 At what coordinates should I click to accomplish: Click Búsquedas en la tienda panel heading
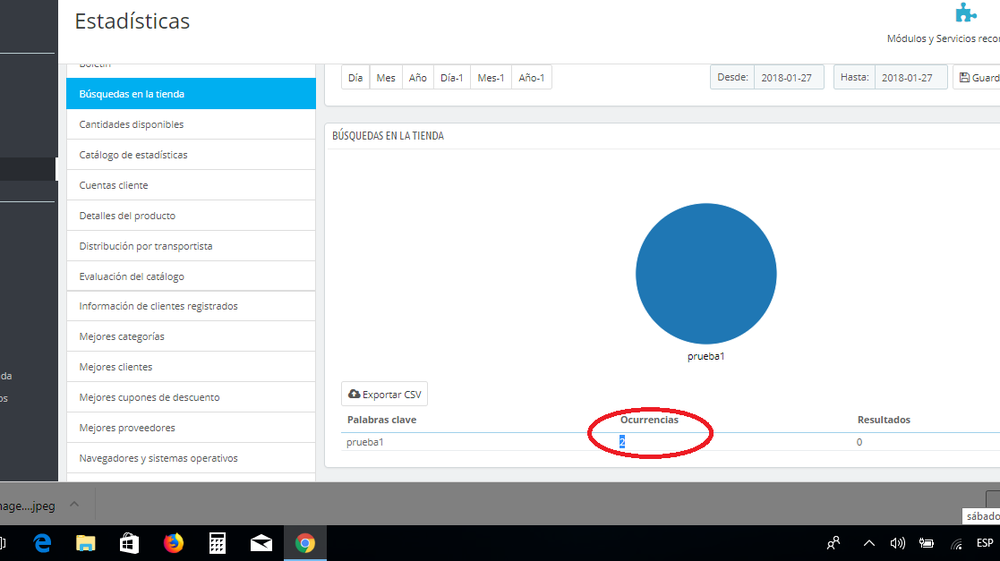point(388,136)
